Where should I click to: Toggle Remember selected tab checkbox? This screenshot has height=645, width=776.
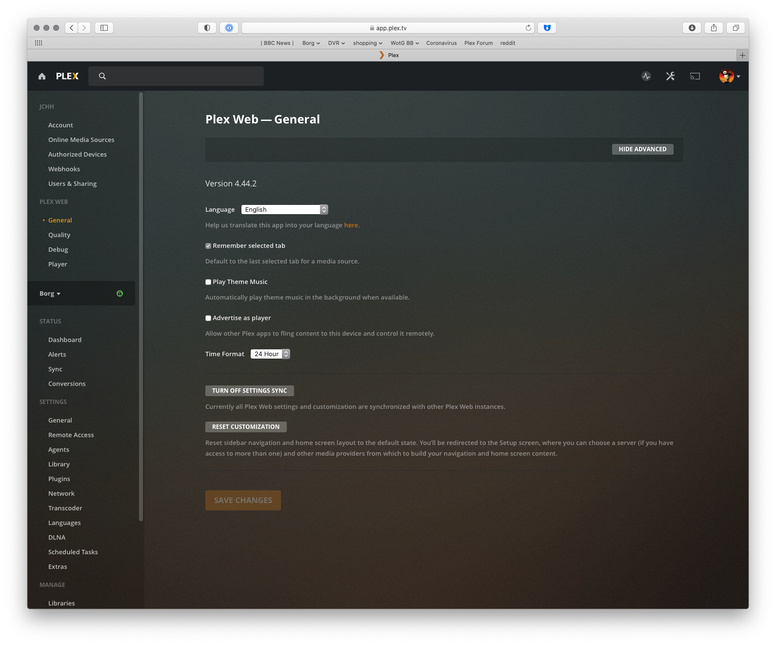(208, 246)
